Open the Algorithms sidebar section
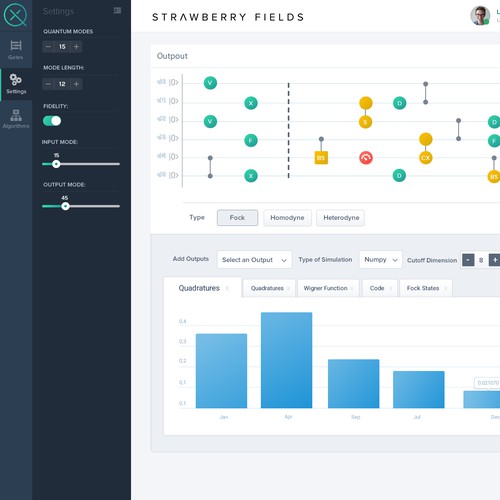Image resolution: width=500 pixels, height=500 pixels. click(x=16, y=119)
